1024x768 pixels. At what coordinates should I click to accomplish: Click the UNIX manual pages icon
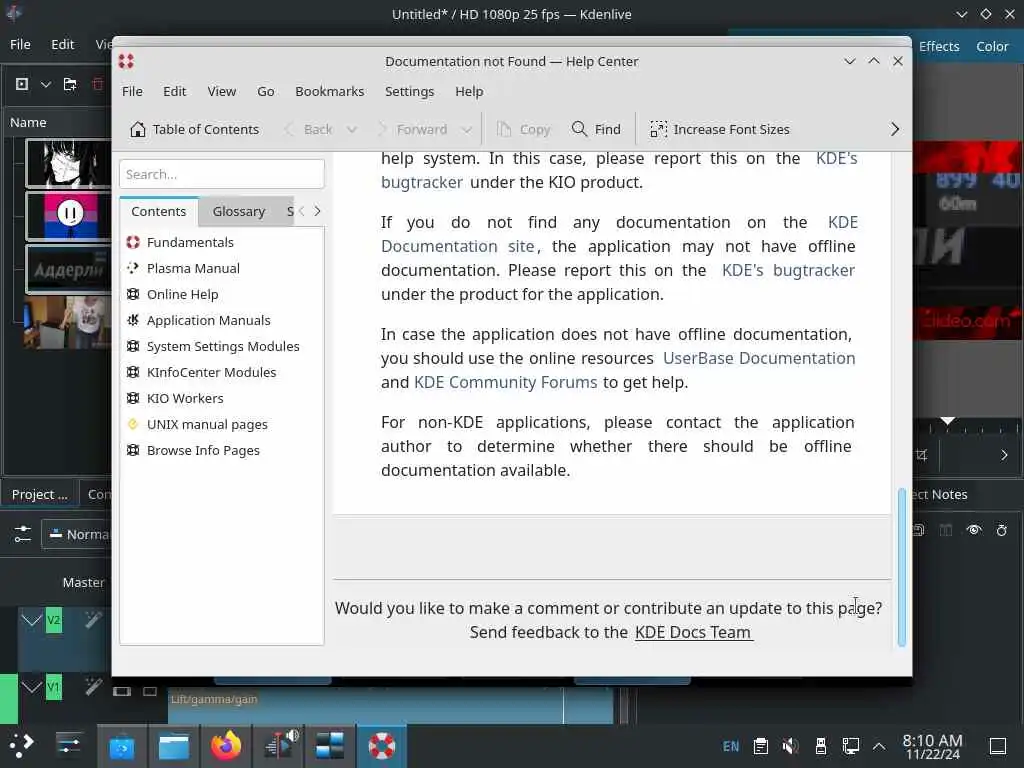click(133, 424)
